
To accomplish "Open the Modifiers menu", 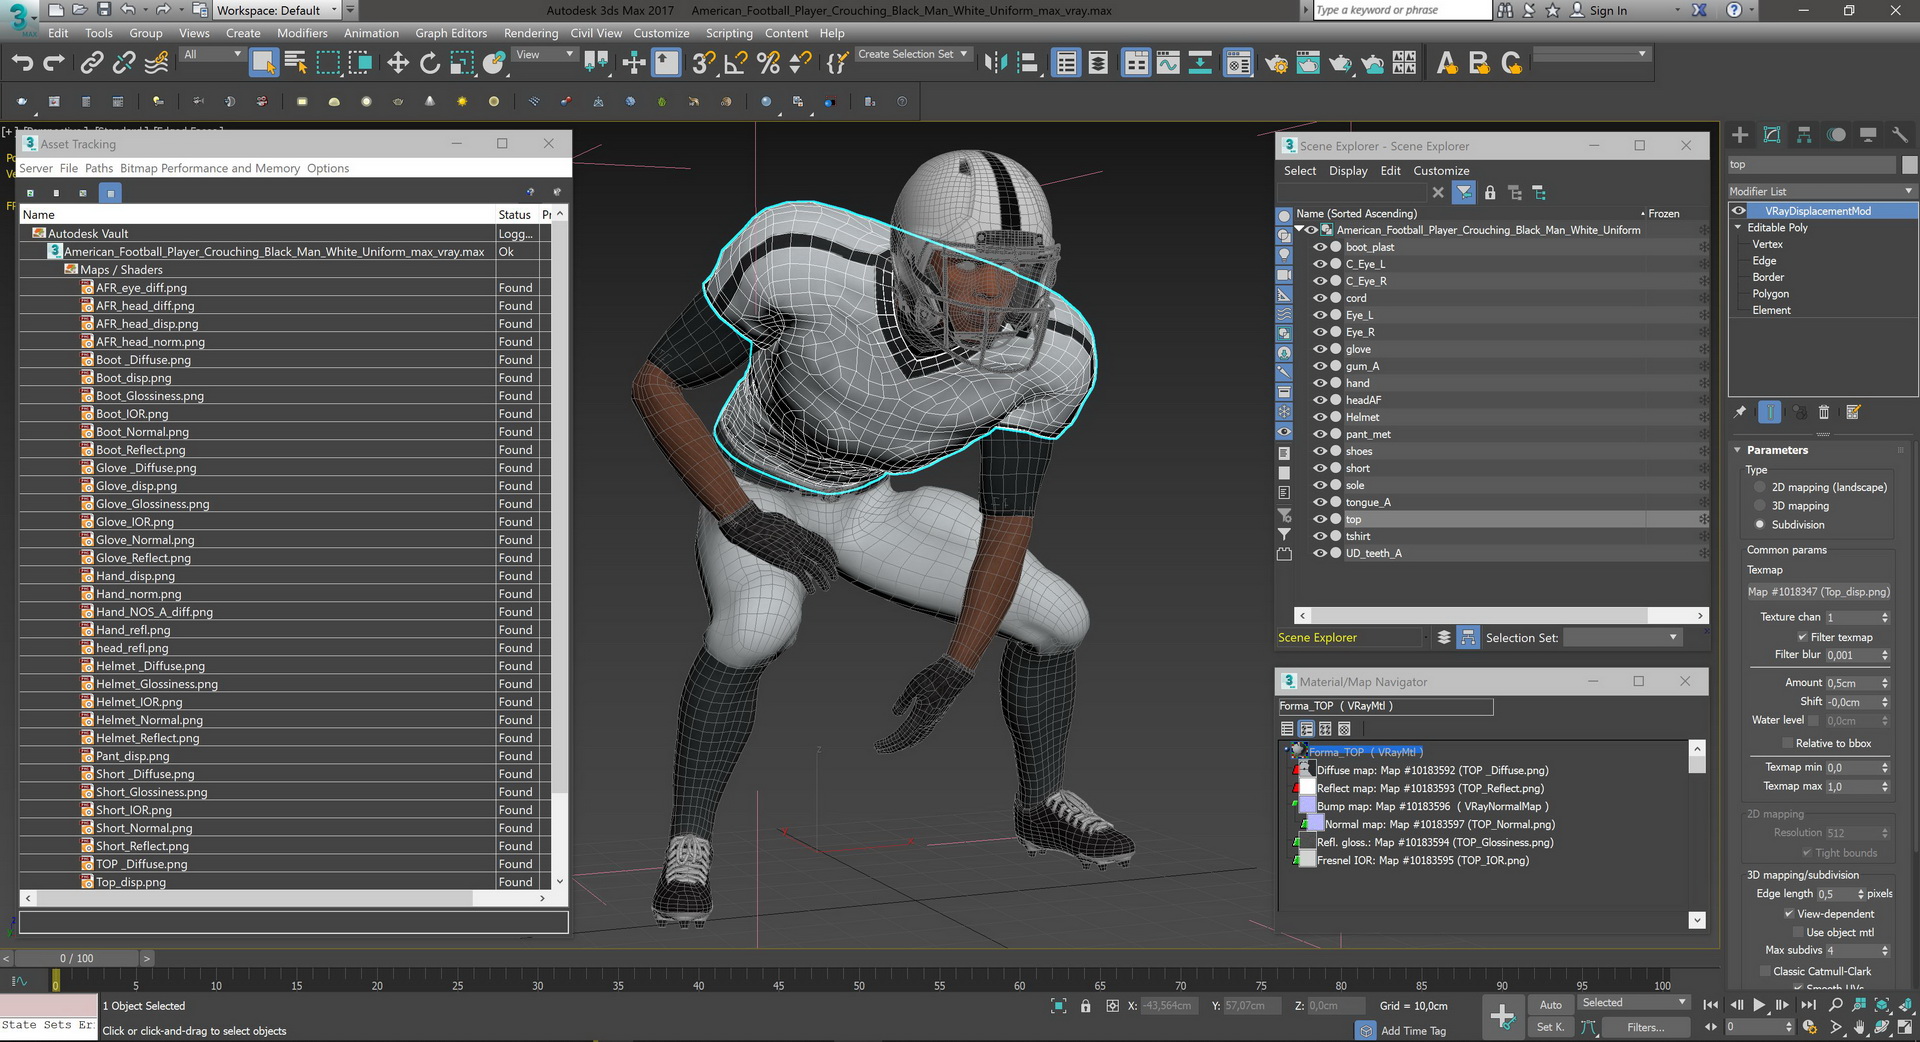I will pyautogui.click(x=302, y=33).
